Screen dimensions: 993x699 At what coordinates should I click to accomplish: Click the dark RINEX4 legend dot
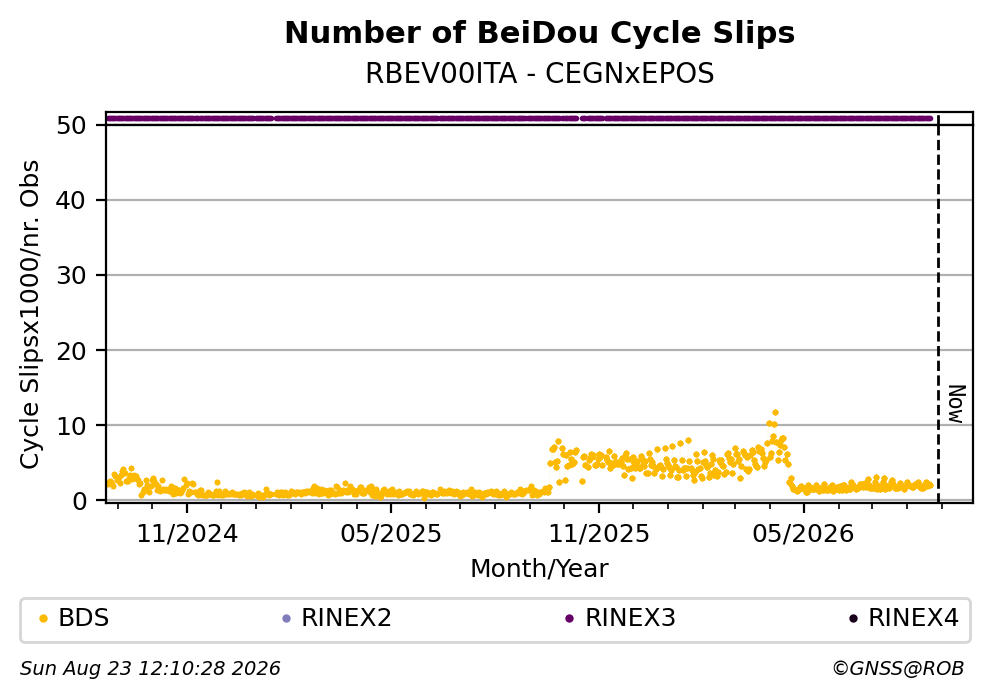(853, 619)
